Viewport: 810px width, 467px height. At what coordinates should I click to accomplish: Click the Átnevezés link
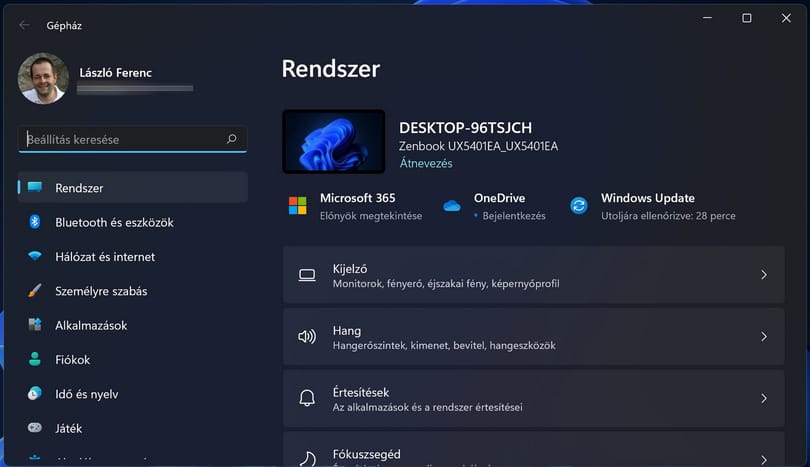click(426, 163)
